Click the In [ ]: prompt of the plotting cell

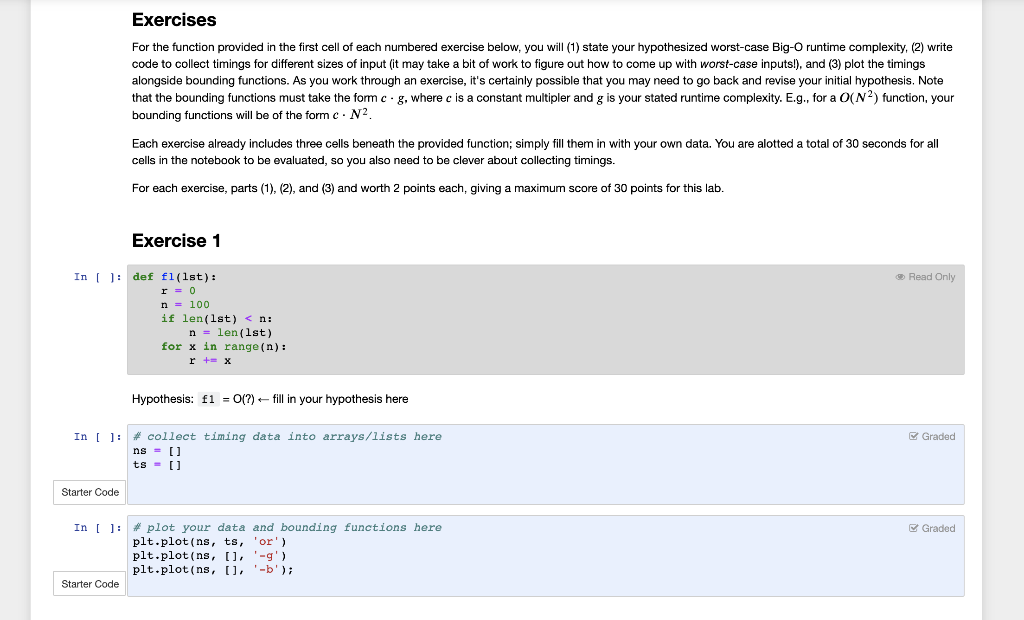[x=97, y=527]
